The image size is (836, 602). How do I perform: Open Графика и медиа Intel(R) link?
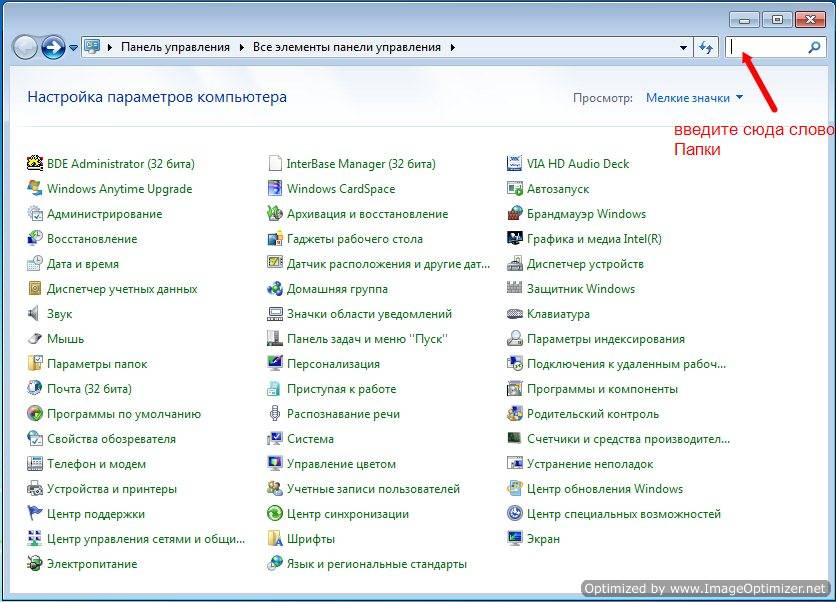(594, 239)
